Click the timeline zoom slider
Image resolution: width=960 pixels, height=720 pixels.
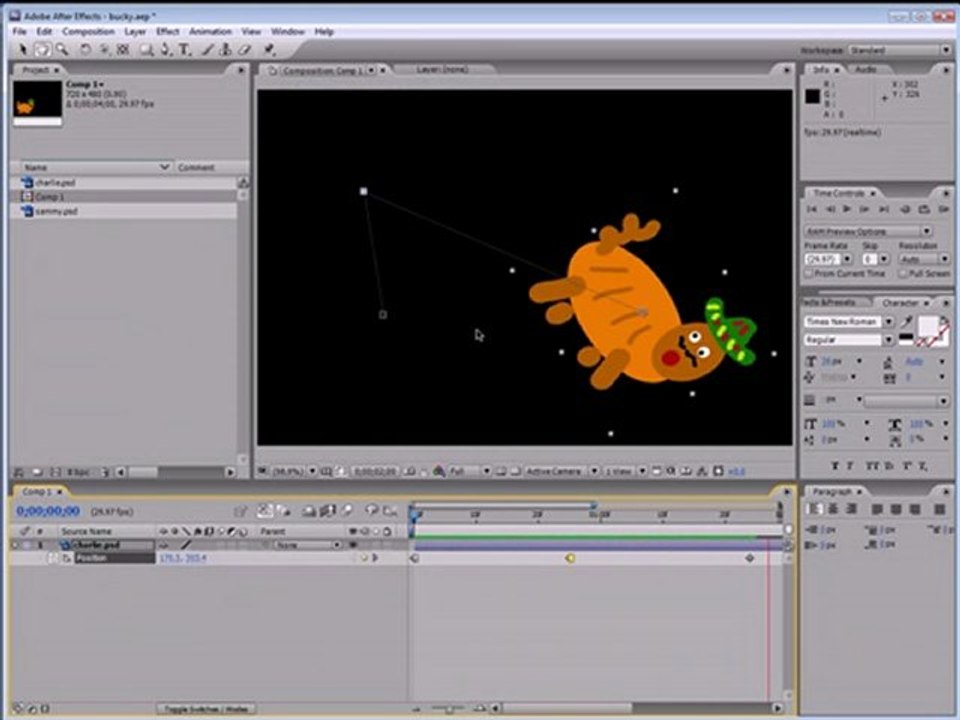click(449, 708)
